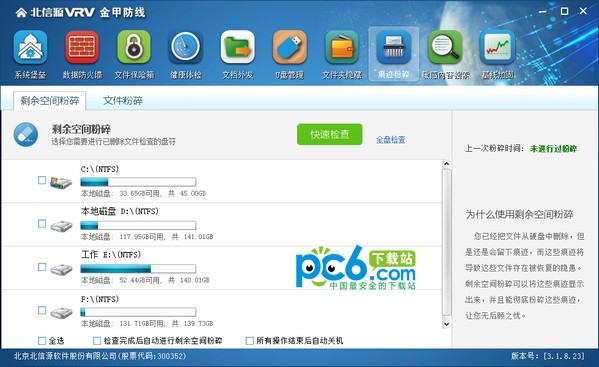599x367 pixels.
Task: Click the eraser icon beside 剩余空间粉碎 heading
Action: click(x=26, y=135)
